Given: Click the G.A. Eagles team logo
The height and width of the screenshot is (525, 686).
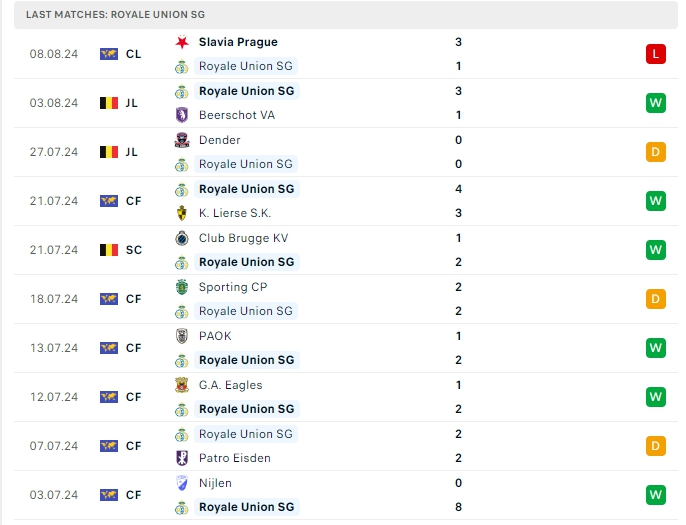Looking at the screenshot, I should [x=182, y=385].
